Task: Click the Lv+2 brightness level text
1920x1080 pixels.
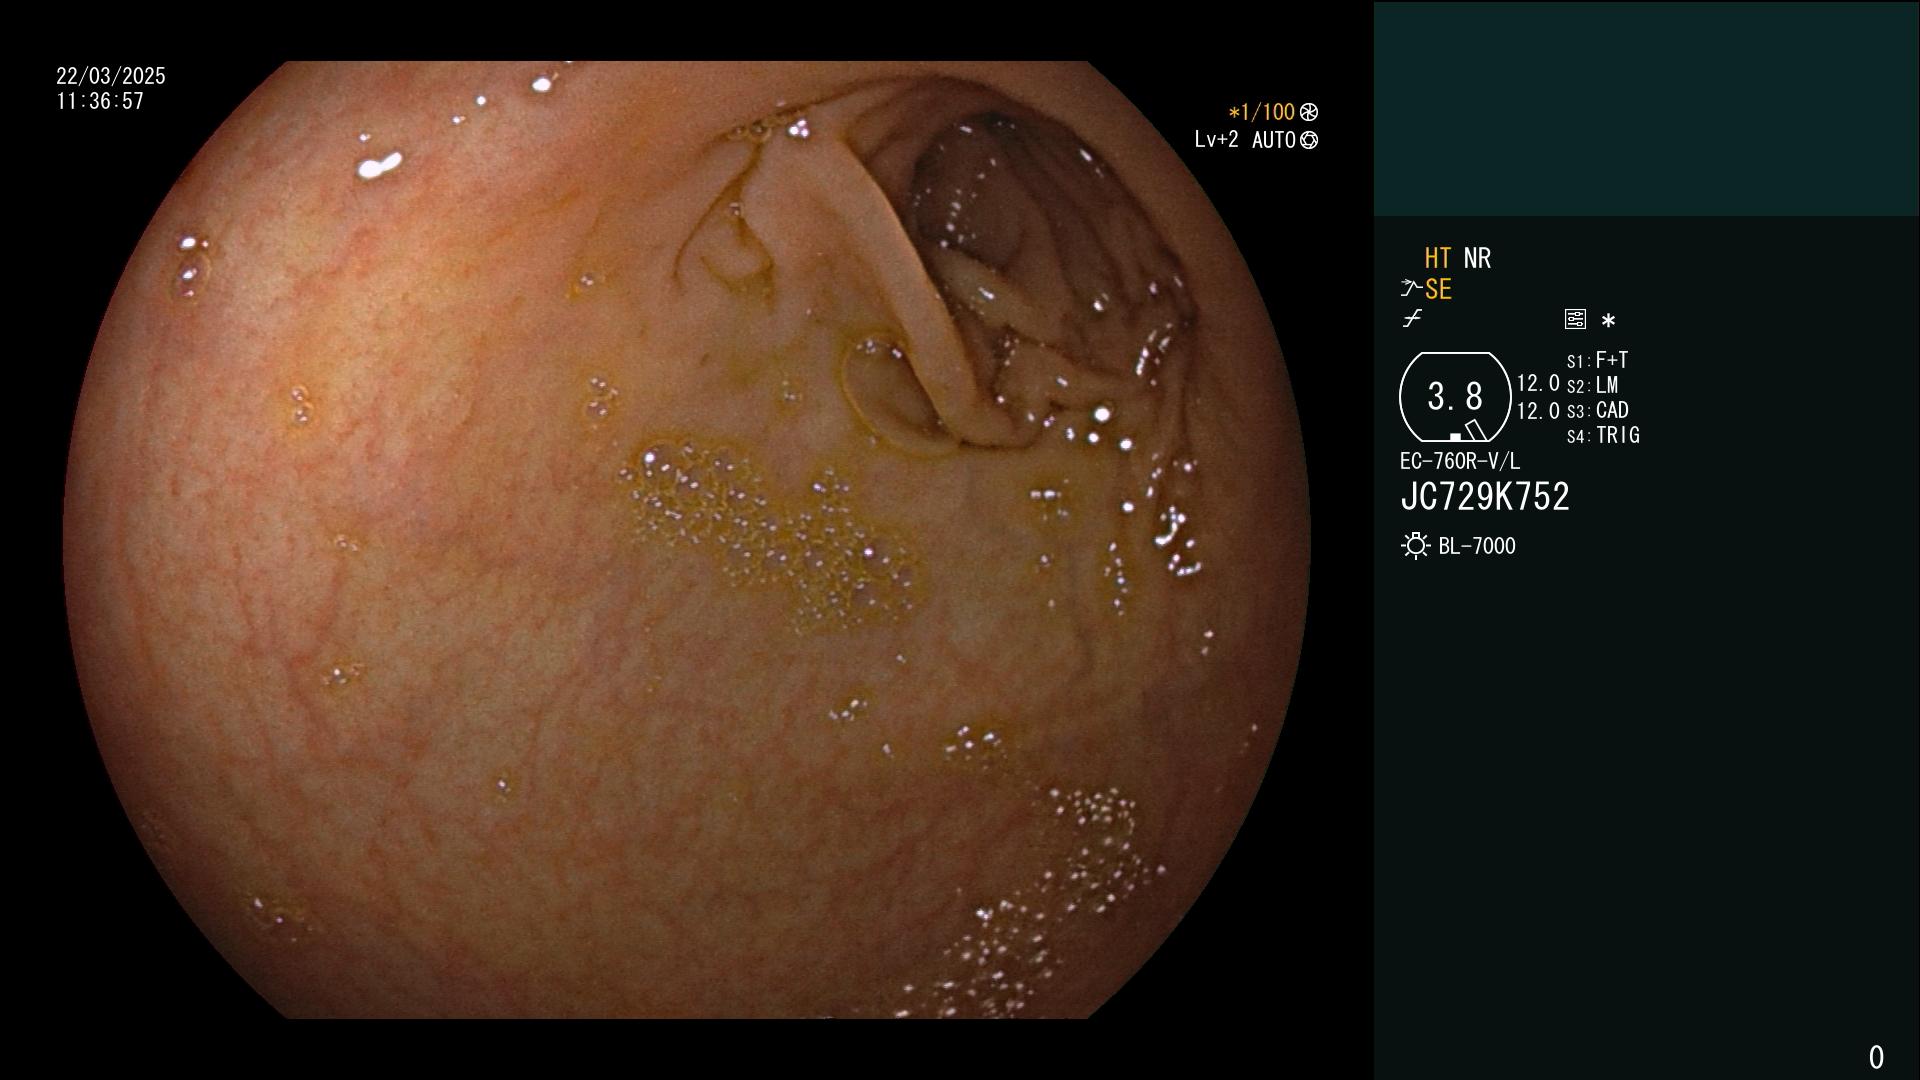Action: tap(1216, 140)
